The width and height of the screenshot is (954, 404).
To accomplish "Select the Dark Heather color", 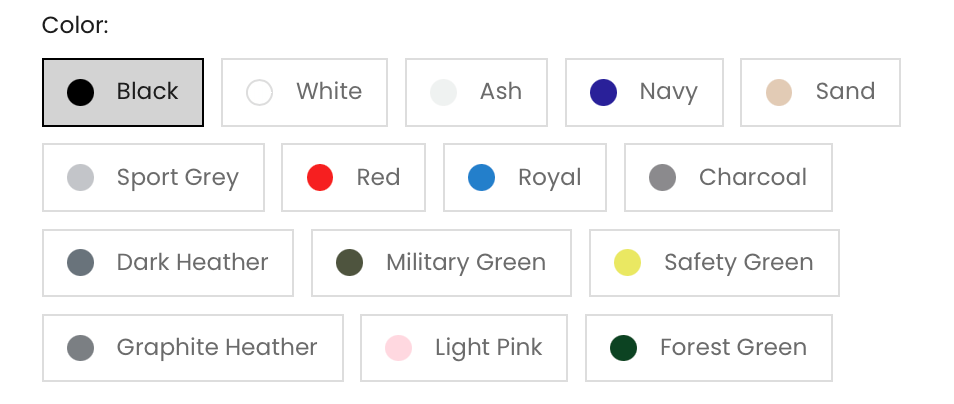I will [168, 263].
